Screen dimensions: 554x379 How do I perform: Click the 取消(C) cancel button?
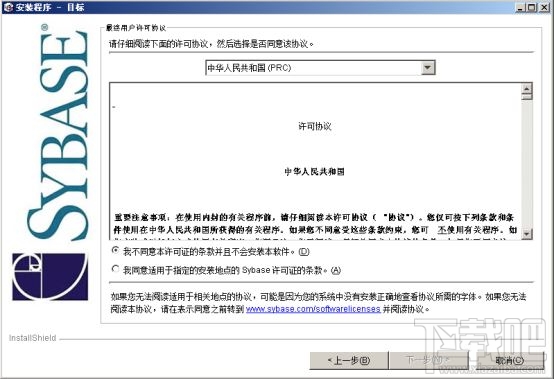click(509, 360)
